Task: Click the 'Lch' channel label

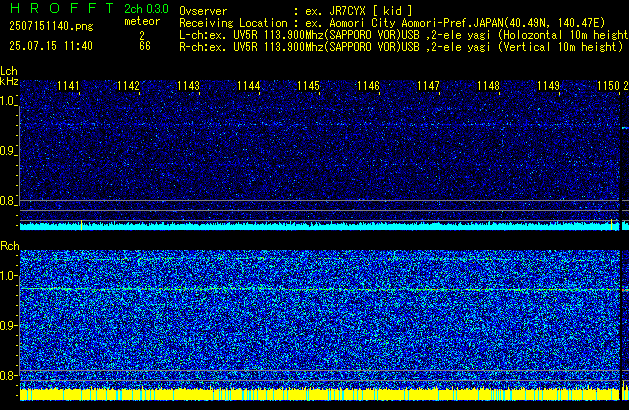Action: (9, 71)
